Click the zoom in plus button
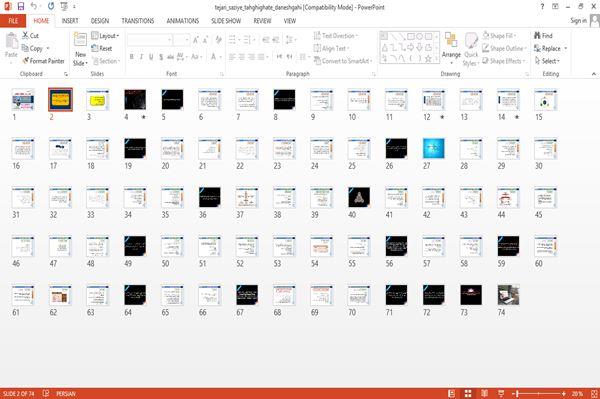Image resolution: width=600 pixels, height=399 pixels. click(564, 393)
